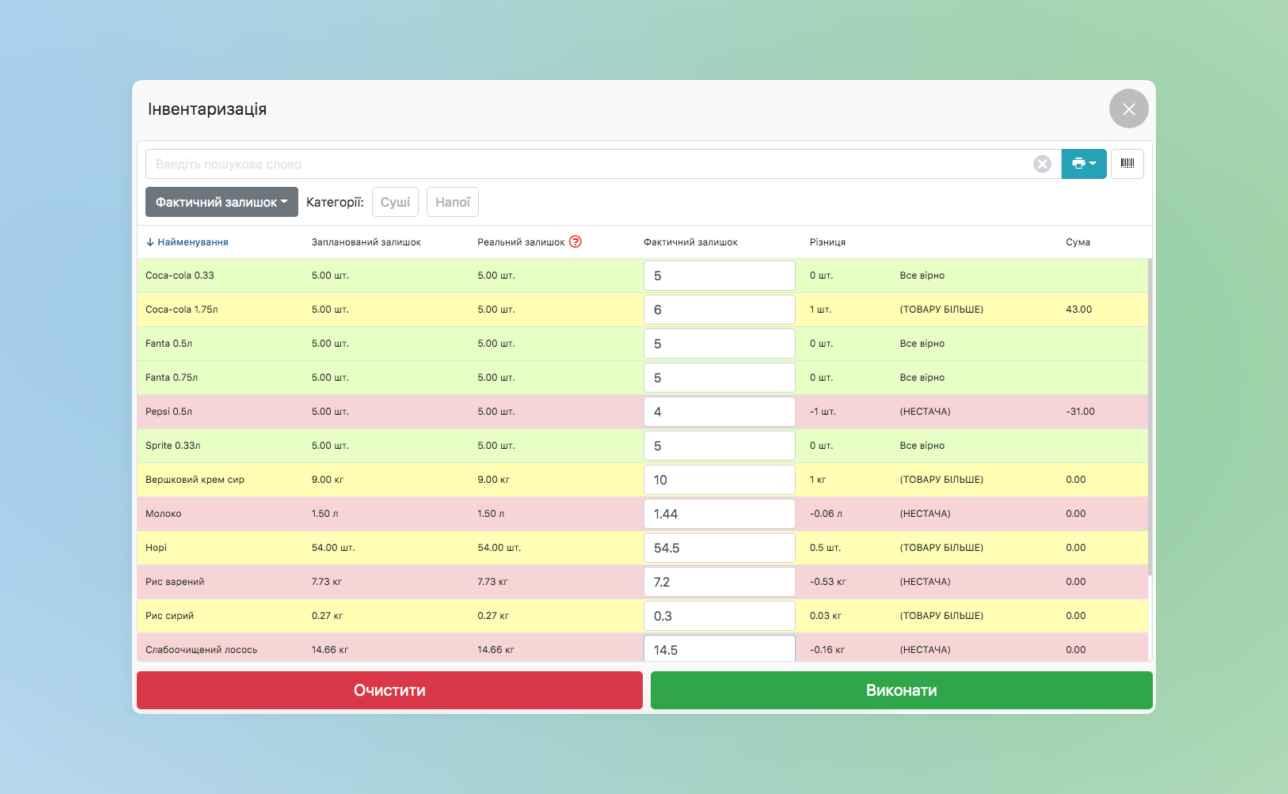The image size is (1288, 794).
Task: Click the Сума column header
Action: tap(1078, 242)
